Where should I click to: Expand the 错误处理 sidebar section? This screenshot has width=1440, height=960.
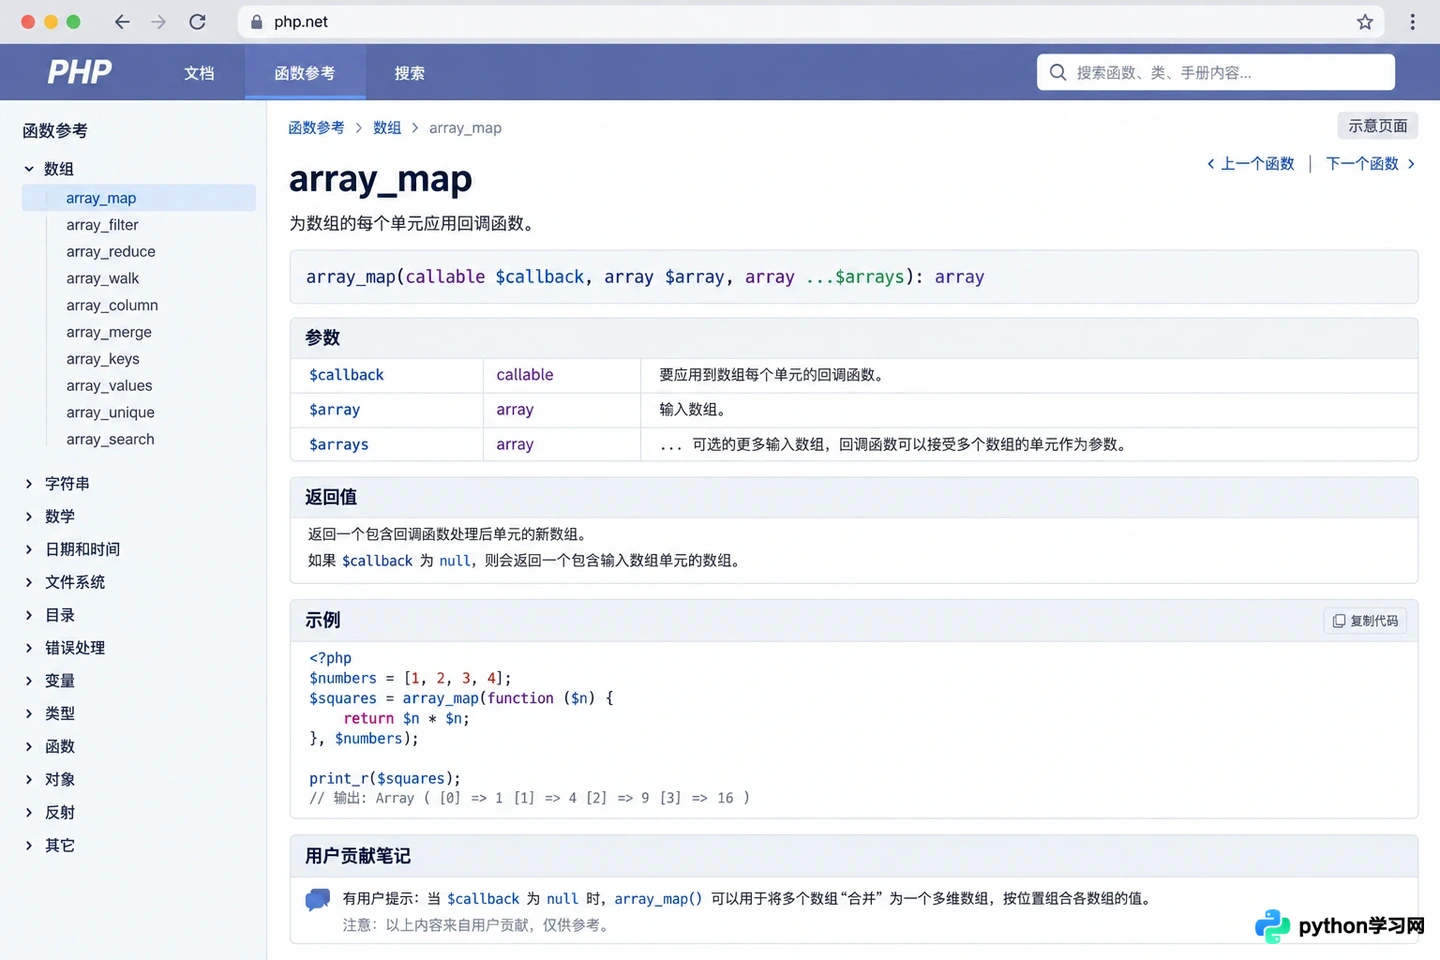point(65,648)
